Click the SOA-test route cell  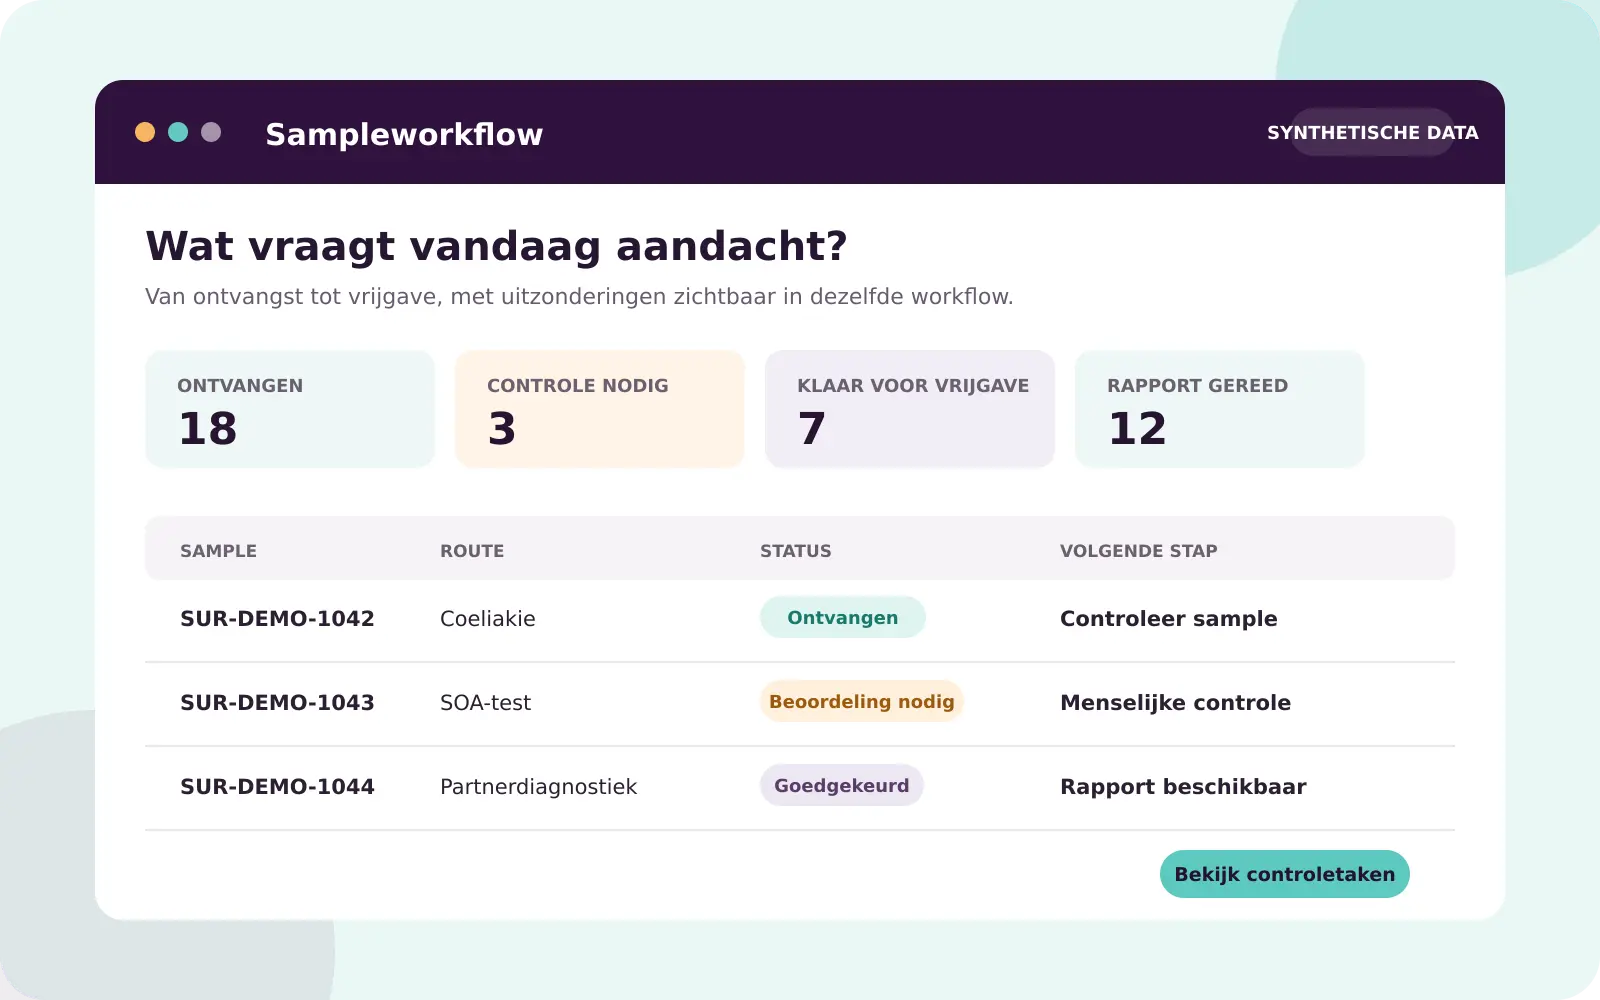click(485, 702)
